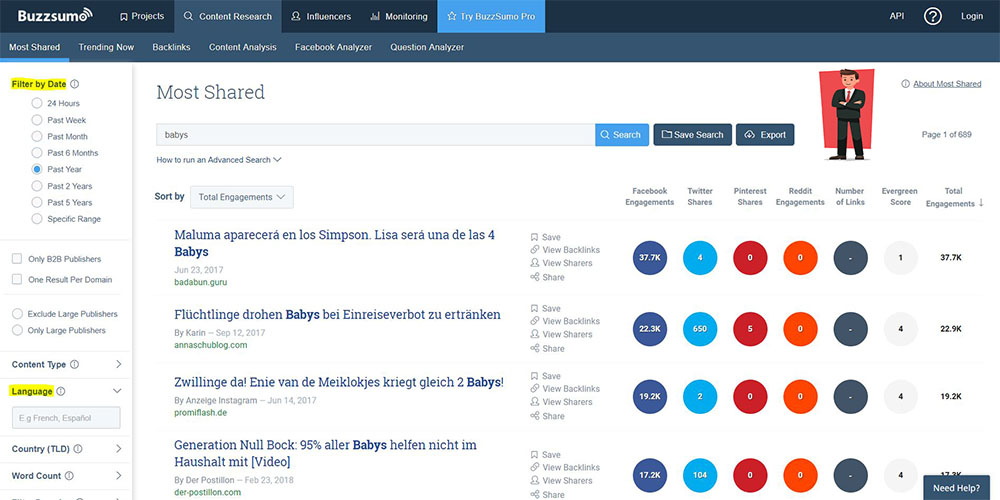Image resolution: width=1000 pixels, height=500 pixels.
Task: Click the Need Help? chat button
Action: 956,488
